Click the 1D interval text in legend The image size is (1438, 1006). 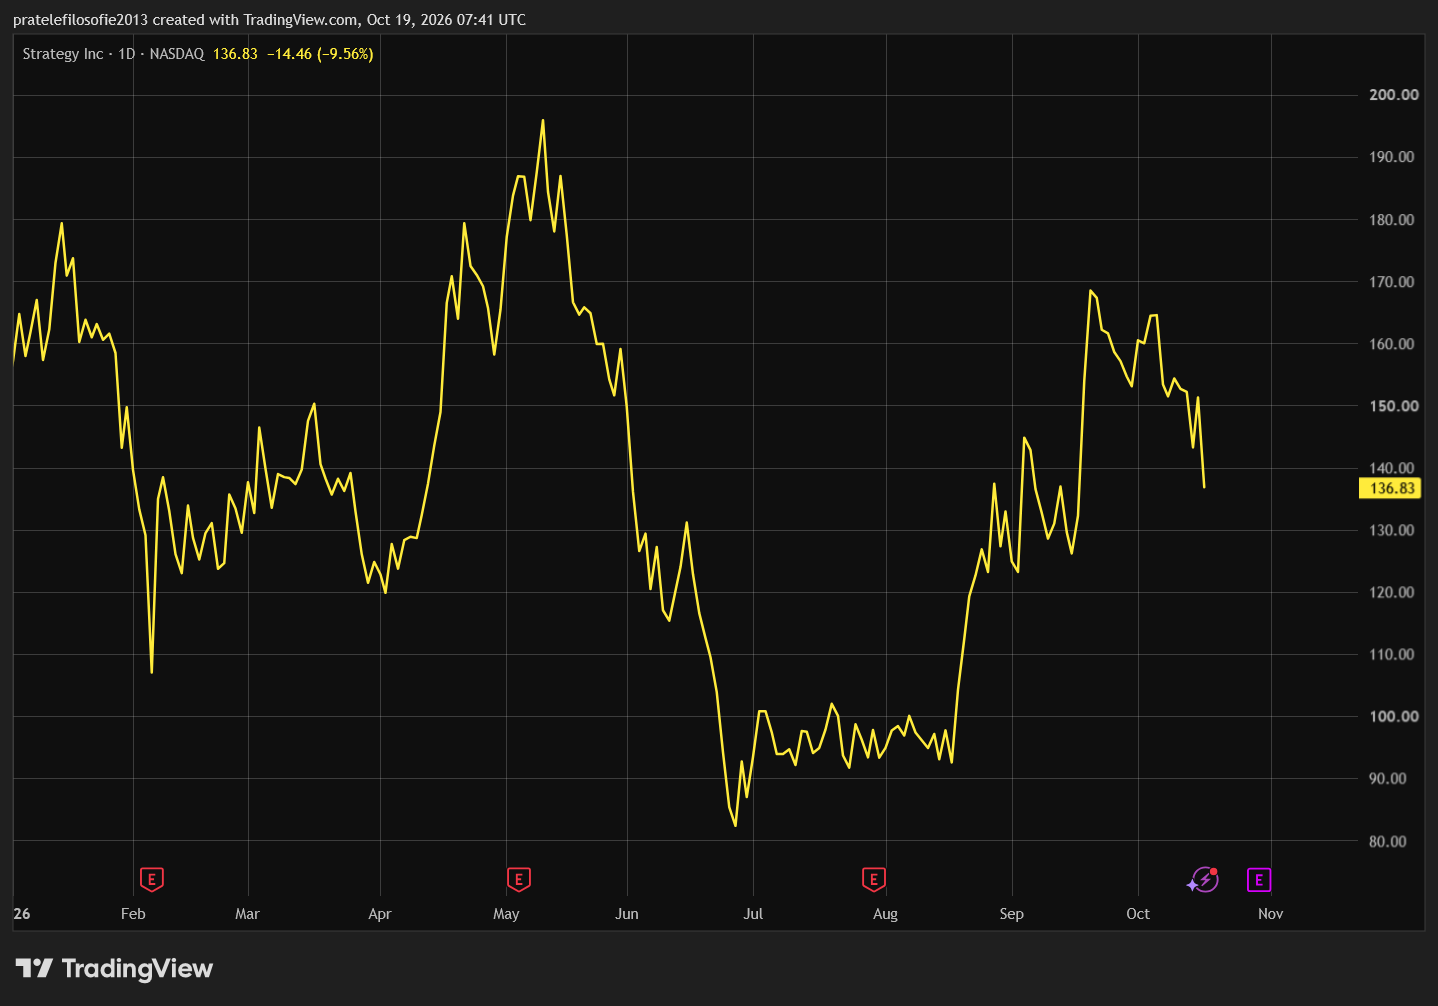pyautogui.click(x=126, y=54)
